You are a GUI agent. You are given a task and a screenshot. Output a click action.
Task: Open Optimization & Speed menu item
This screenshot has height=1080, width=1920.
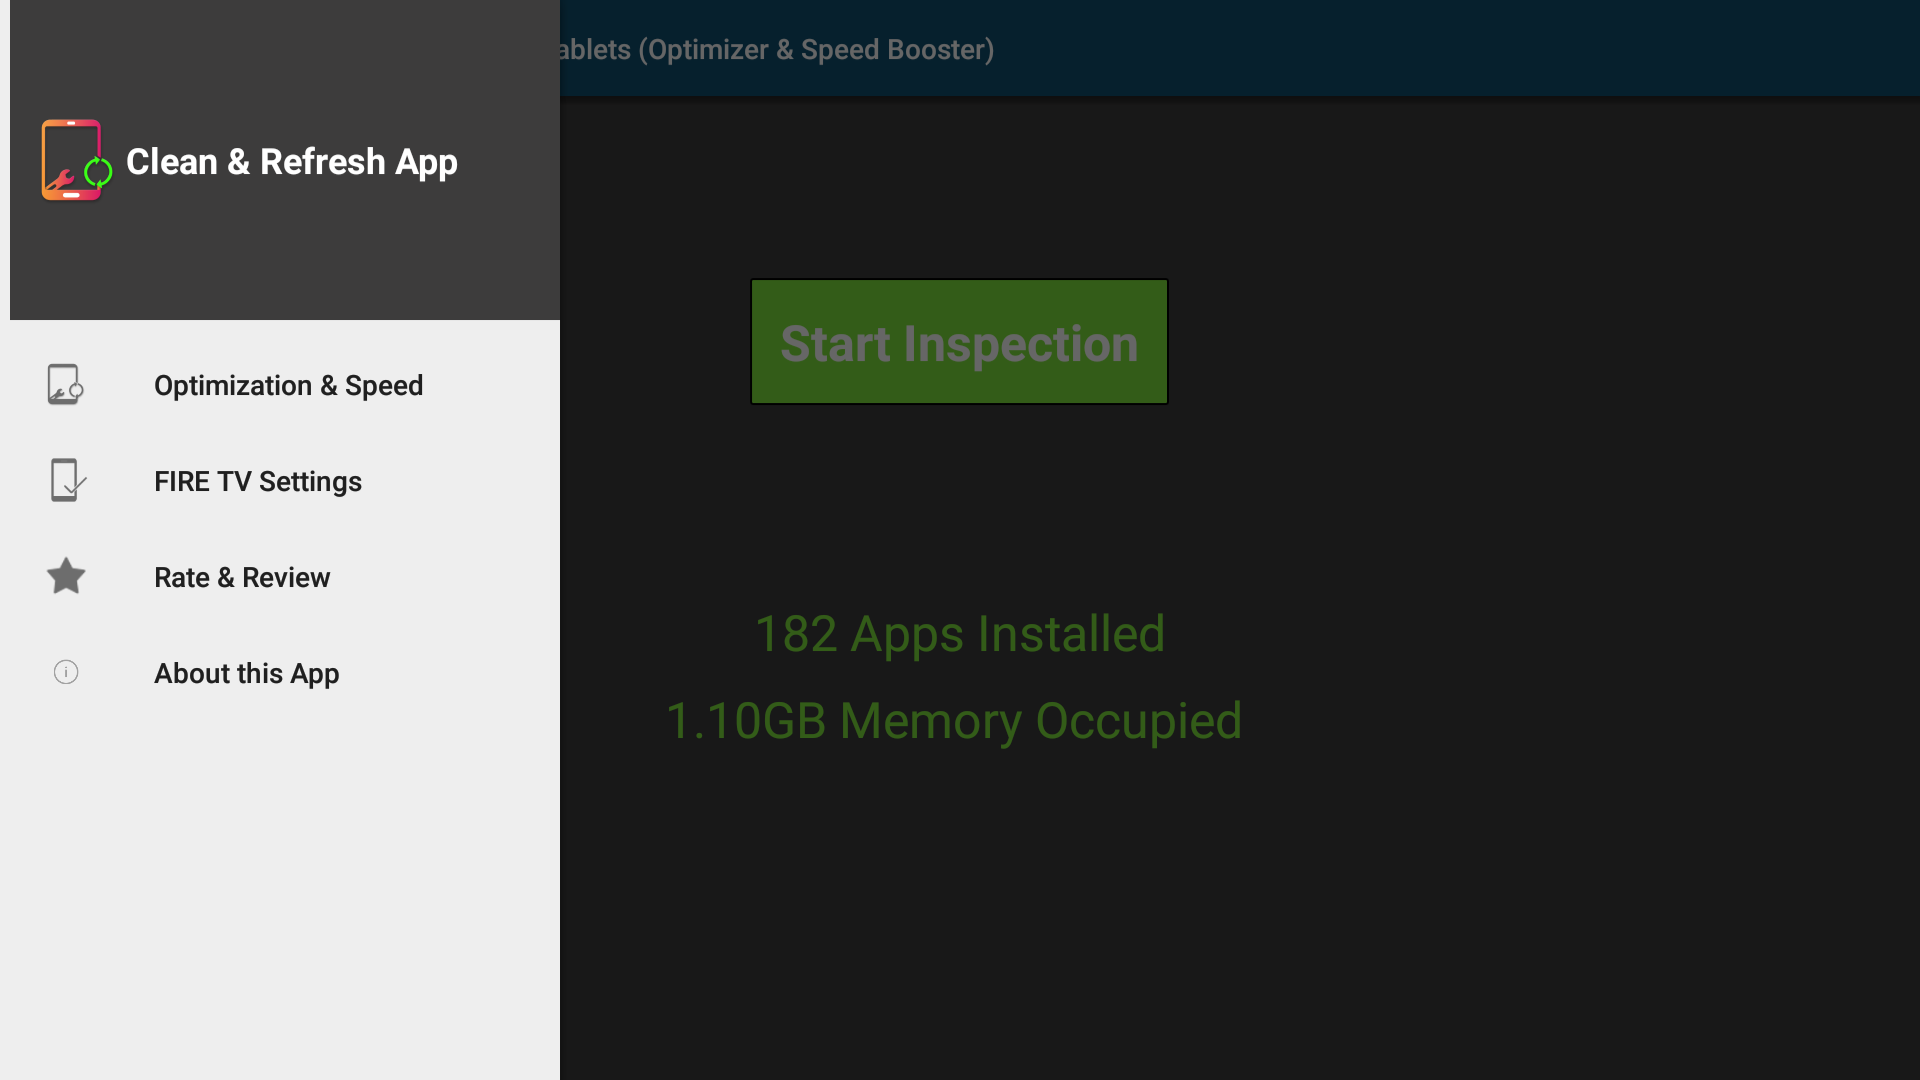288,386
